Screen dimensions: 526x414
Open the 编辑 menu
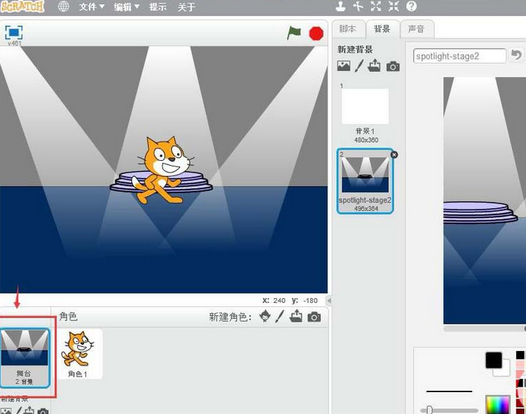[126, 7]
